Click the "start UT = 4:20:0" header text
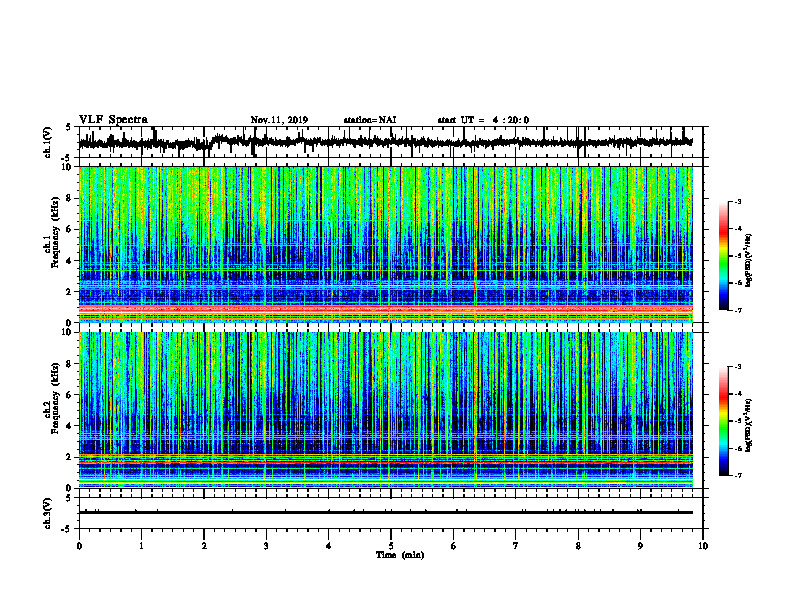The height and width of the screenshot is (612, 792). [483, 120]
